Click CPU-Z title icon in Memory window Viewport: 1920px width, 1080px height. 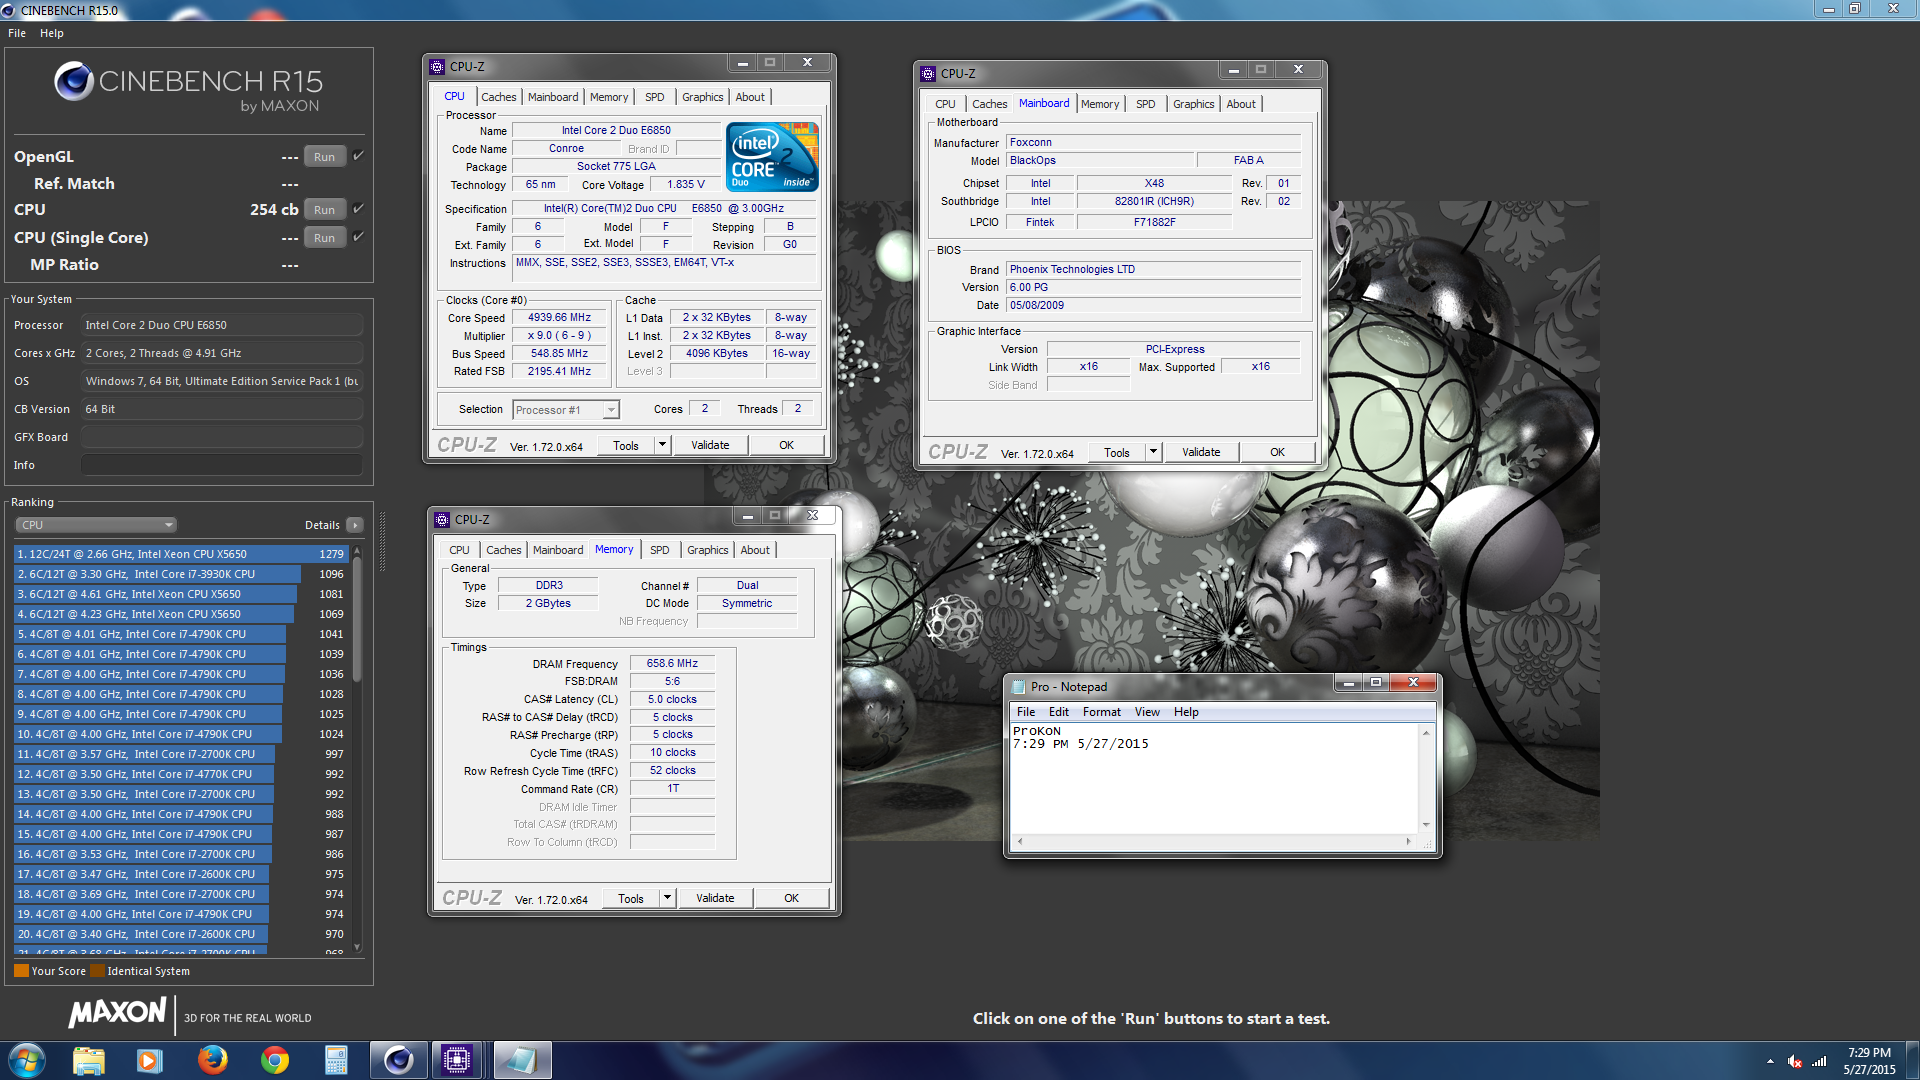click(442, 520)
